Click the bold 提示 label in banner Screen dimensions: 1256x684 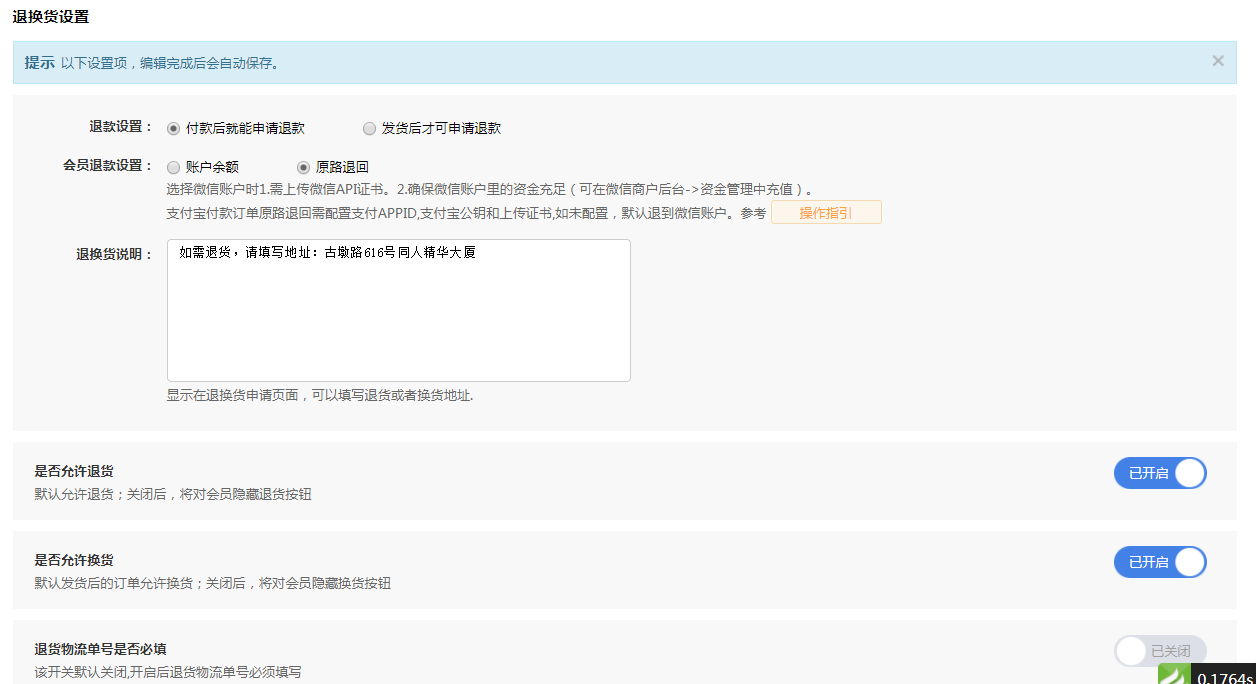tap(39, 62)
